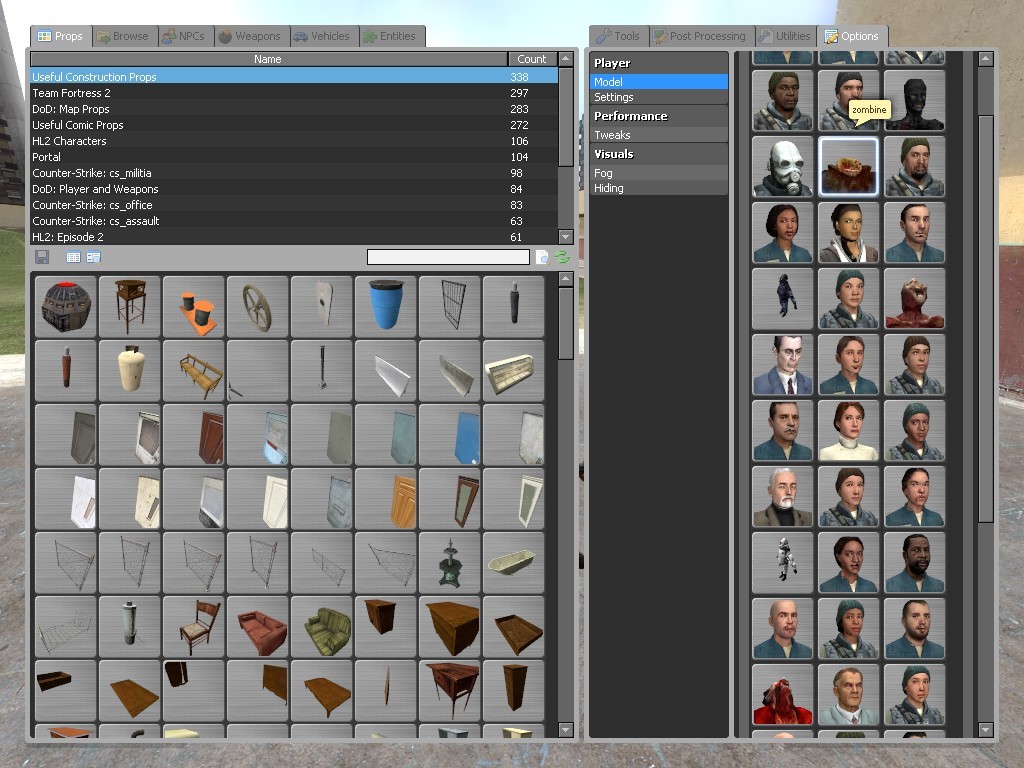Screen dimensions: 1024x768
Task: Spawn the red fabric couch prop
Action: 257,626
